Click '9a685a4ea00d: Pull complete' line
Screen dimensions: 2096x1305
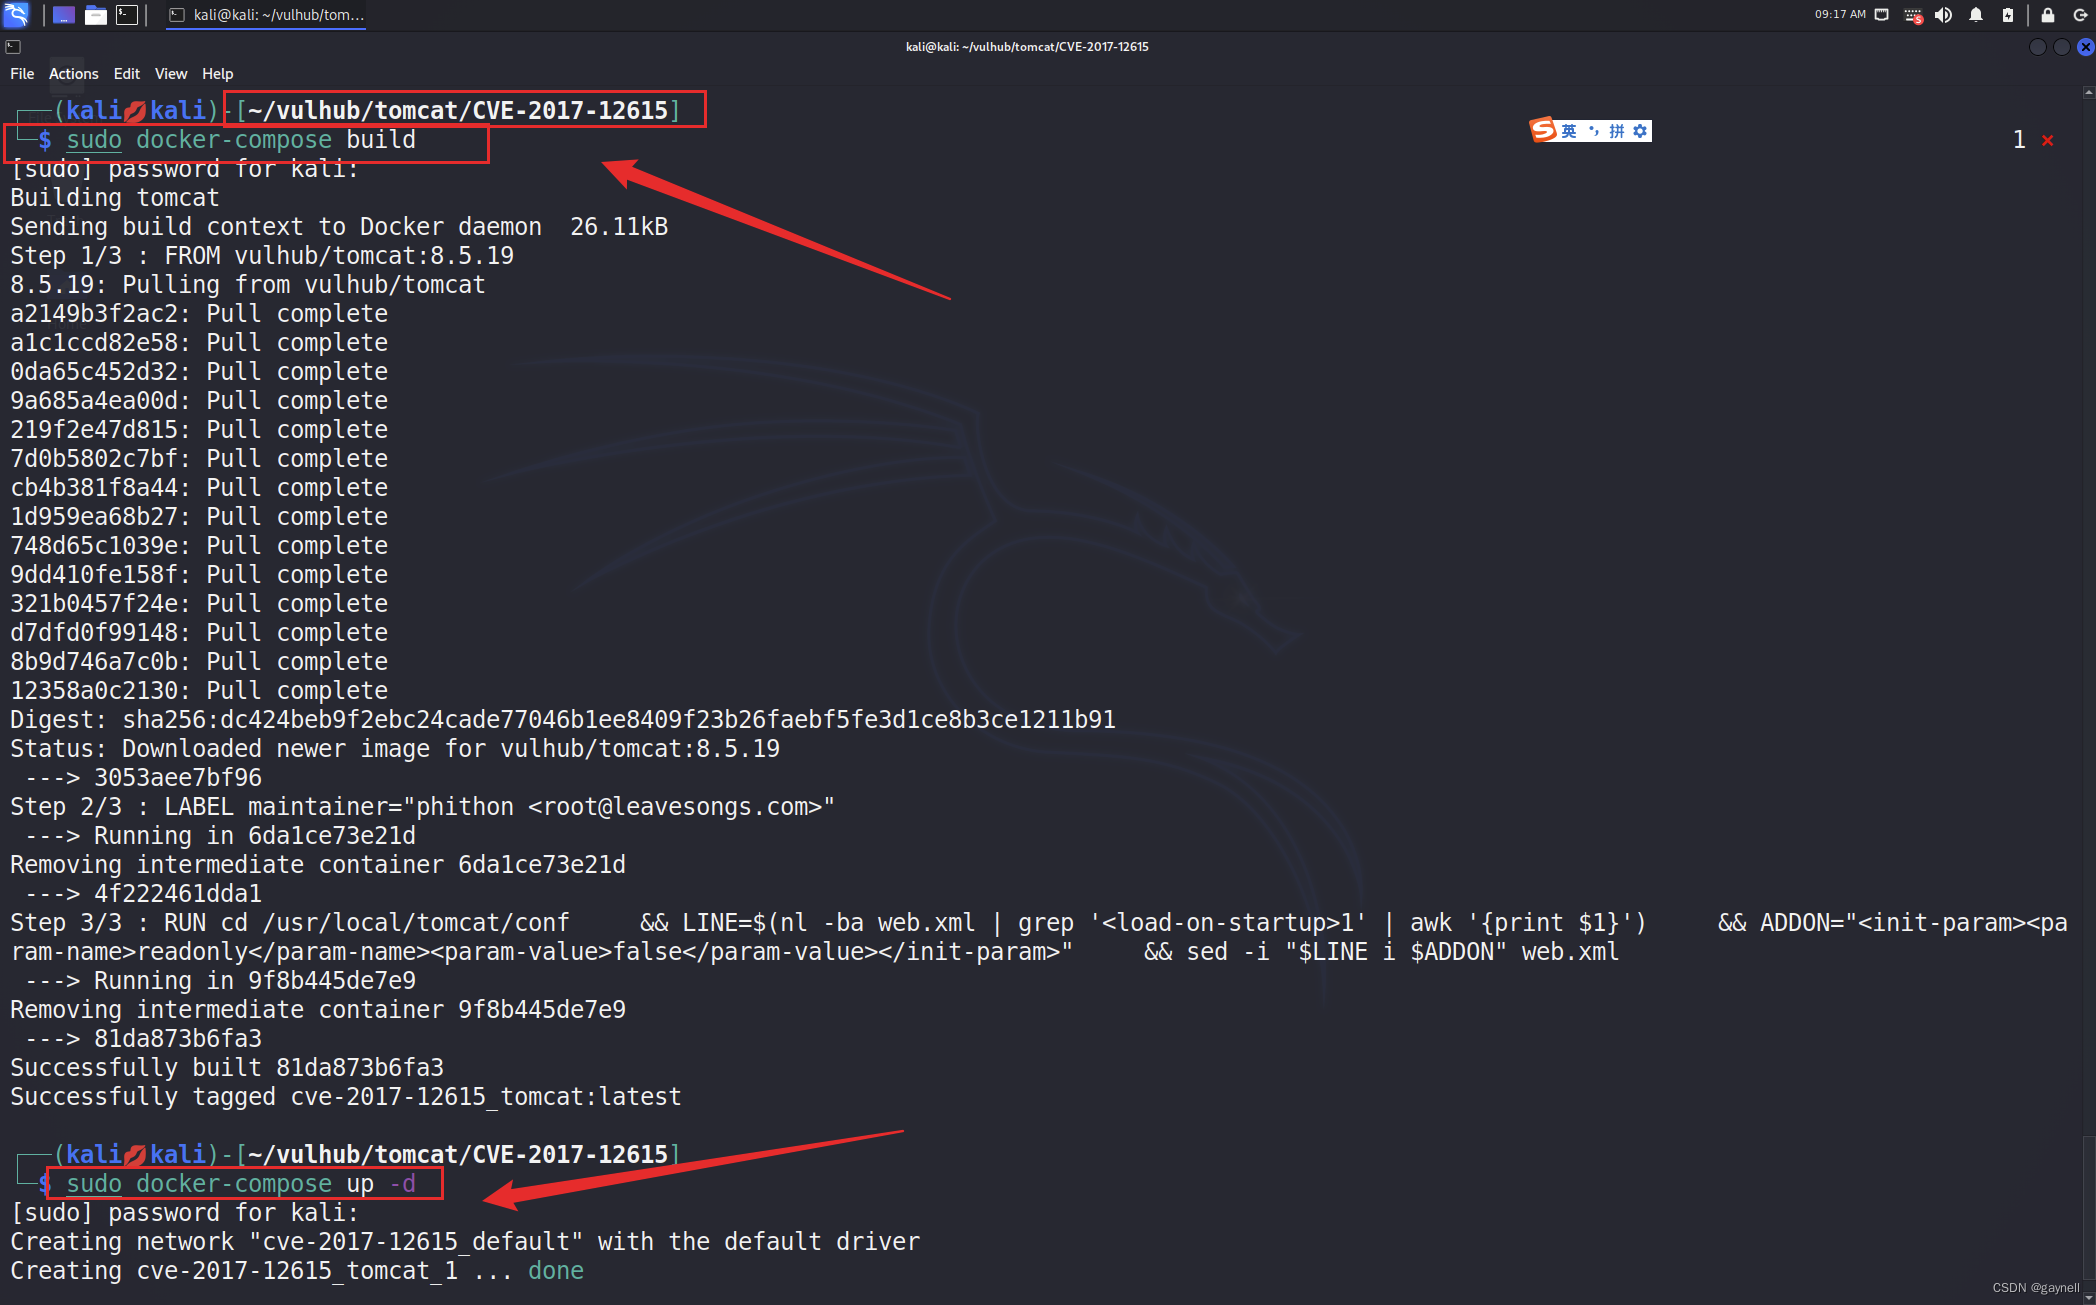tap(199, 401)
